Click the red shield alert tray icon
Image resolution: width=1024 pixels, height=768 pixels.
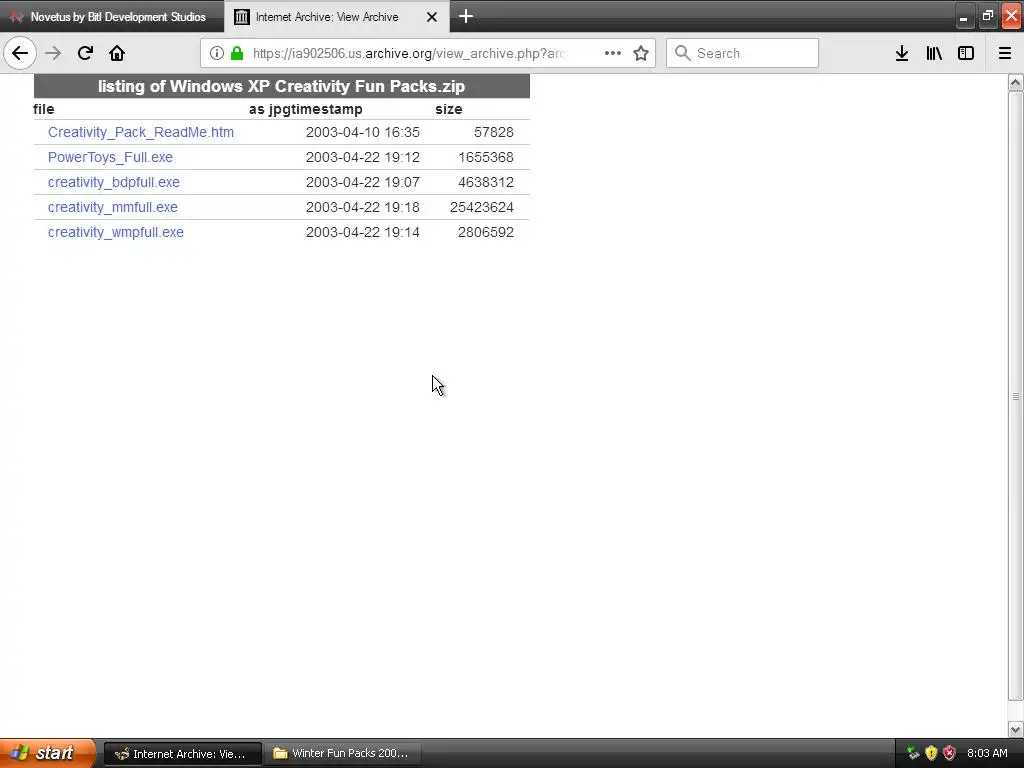click(950, 753)
